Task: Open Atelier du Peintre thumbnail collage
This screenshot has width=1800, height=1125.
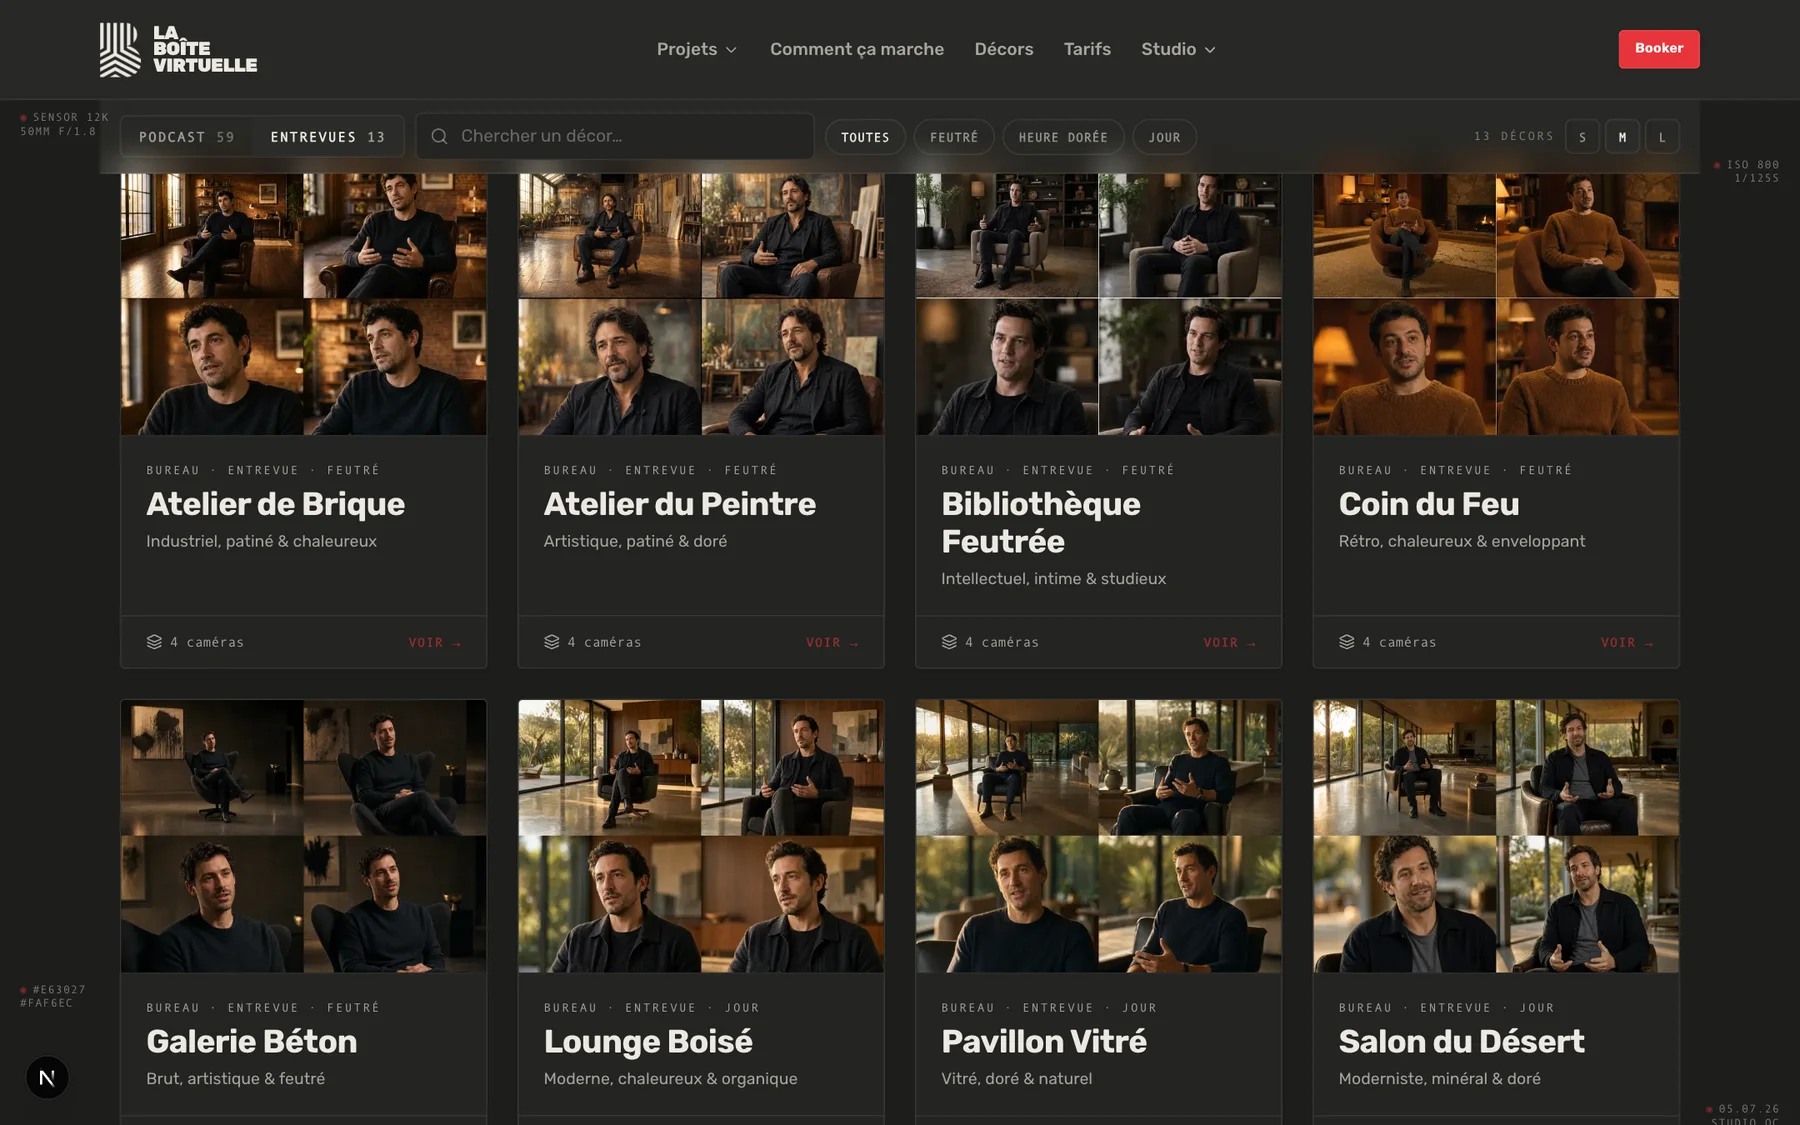Action: pyautogui.click(x=701, y=304)
